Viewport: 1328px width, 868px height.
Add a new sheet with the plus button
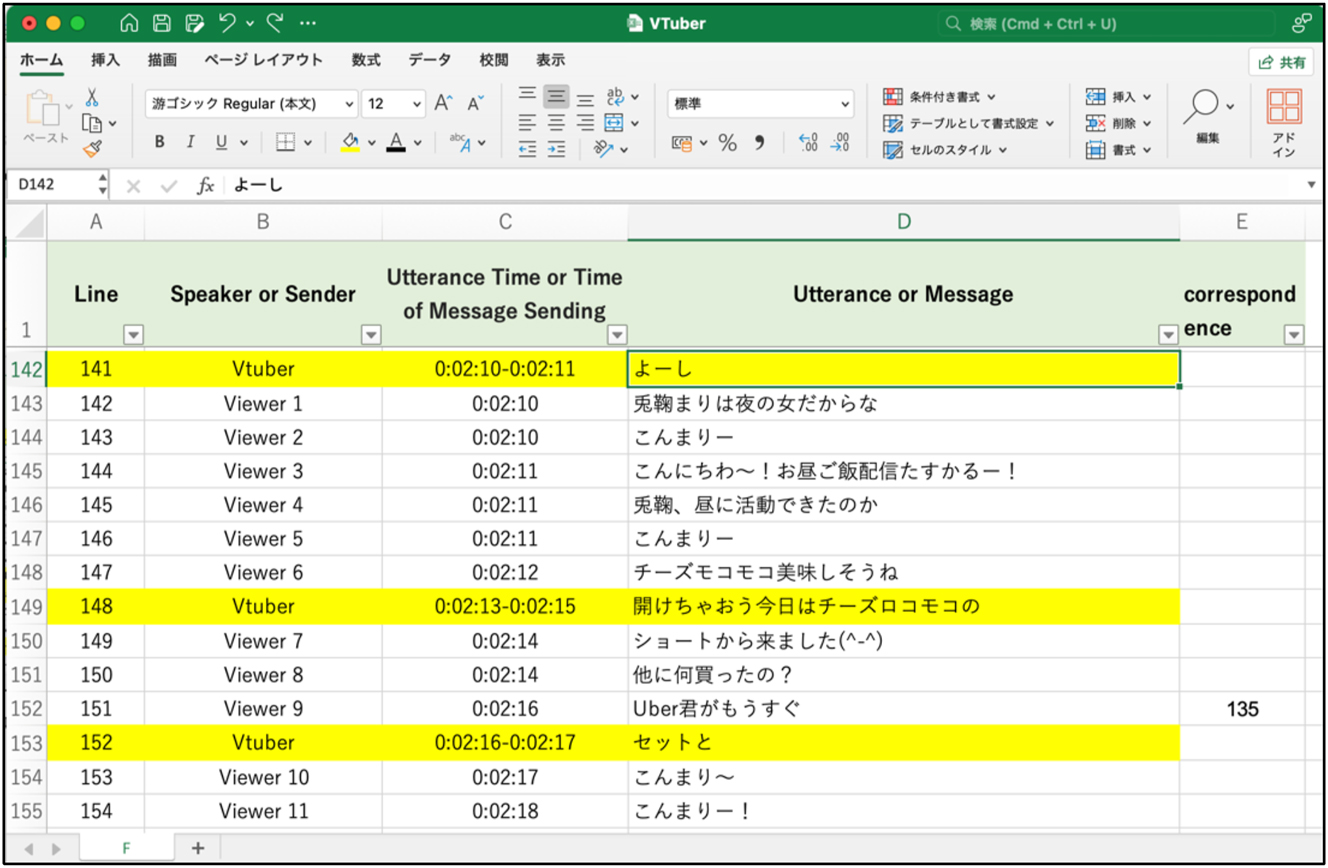tap(197, 847)
